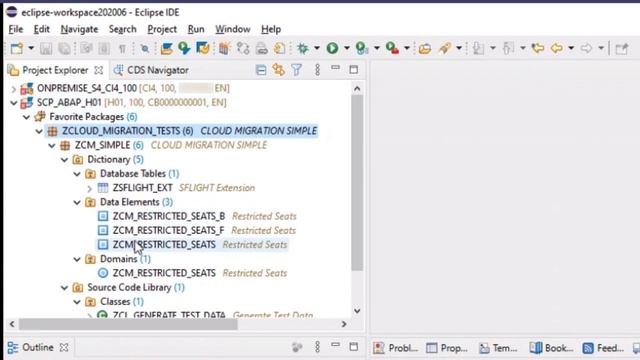This screenshot has height=360, width=640.
Task: Toggle Link with Editor in Project Explorer
Action: 279,70
